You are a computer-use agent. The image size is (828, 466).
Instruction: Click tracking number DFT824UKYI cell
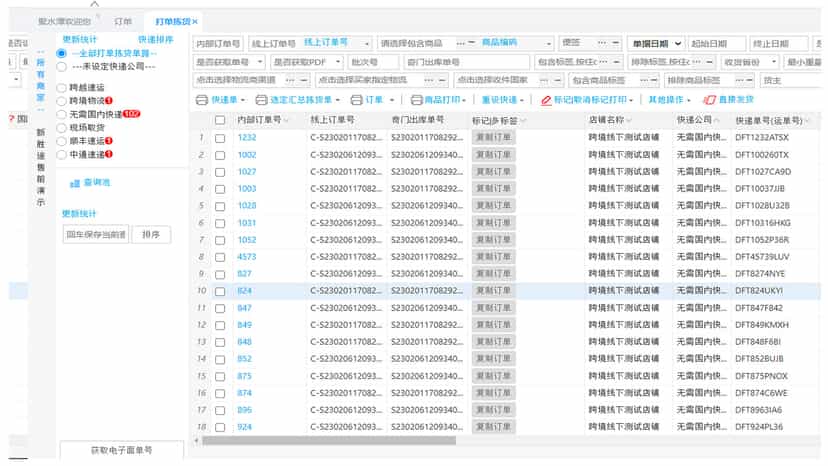(759, 291)
